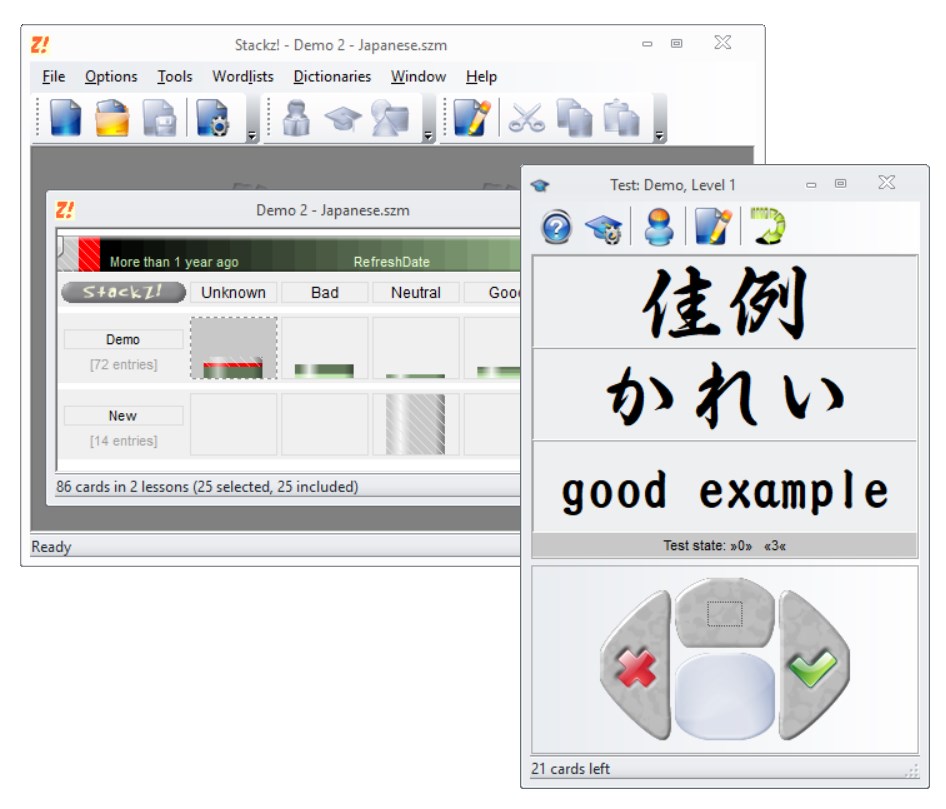This screenshot has width=946, height=809.
Task: Click the Copy icon in main toolbar
Action: (x=574, y=118)
